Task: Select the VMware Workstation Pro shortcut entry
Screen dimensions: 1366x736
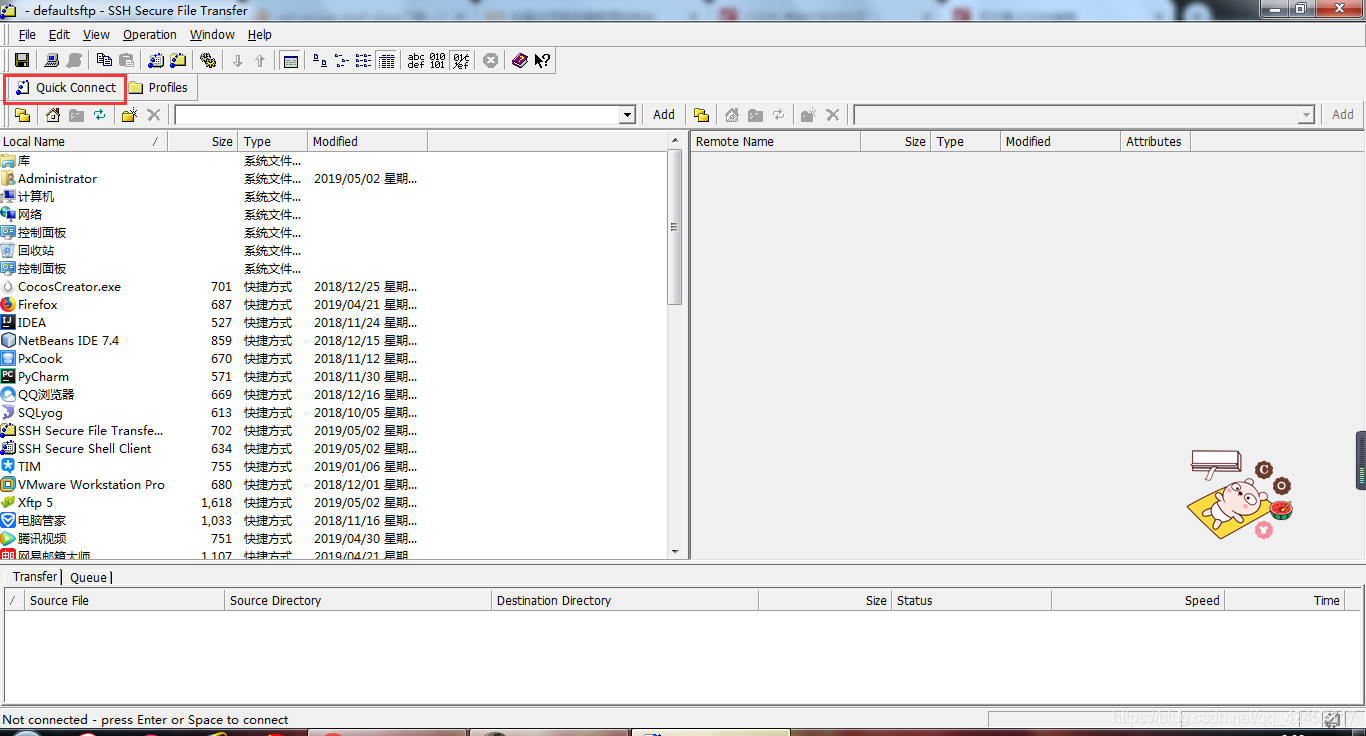Action: [91, 485]
